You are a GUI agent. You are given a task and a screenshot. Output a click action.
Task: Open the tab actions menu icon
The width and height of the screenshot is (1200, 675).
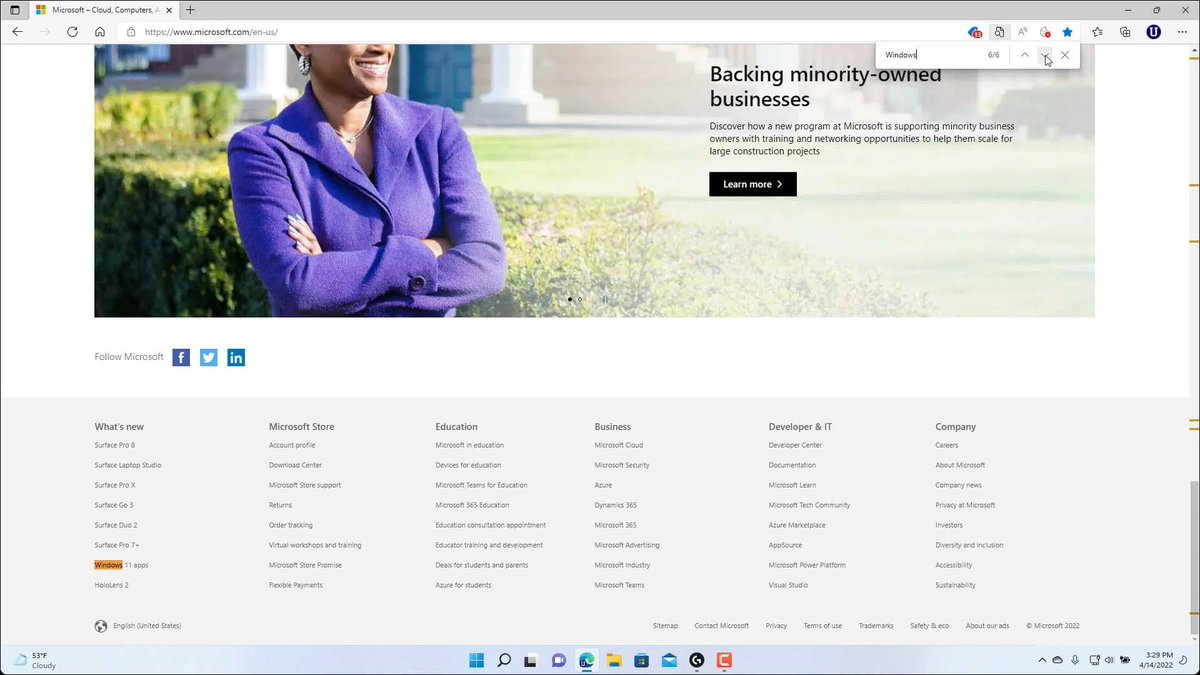click(x=15, y=9)
